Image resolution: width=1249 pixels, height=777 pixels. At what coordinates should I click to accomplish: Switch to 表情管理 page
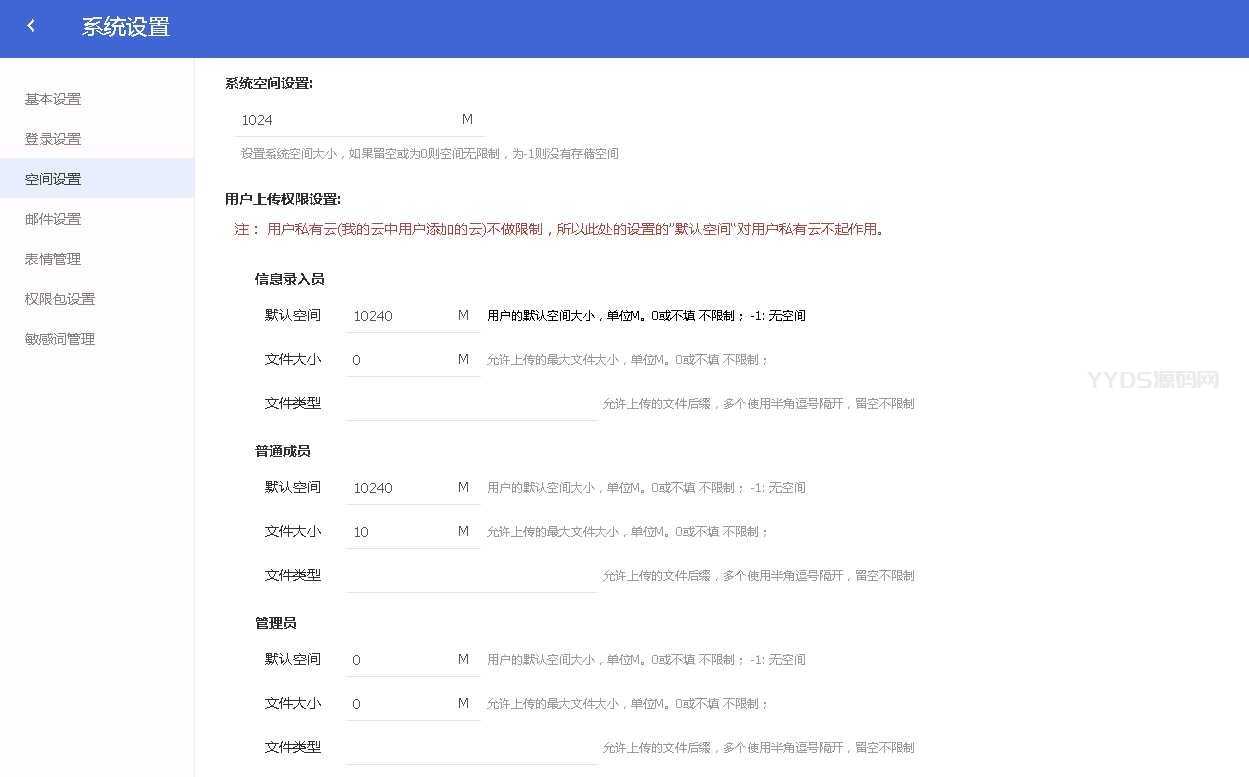point(53,259)
